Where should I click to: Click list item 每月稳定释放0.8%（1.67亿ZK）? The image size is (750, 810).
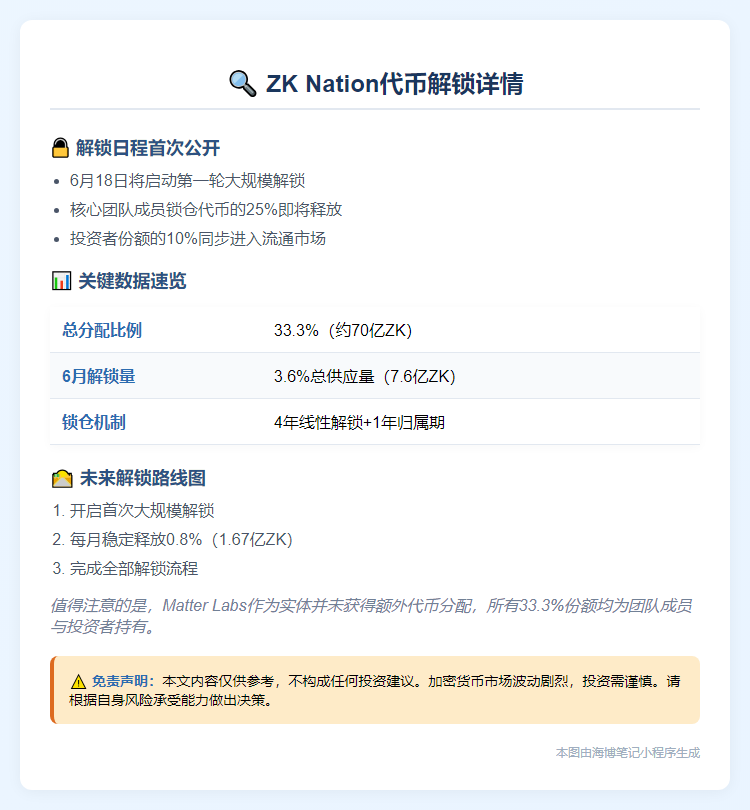pos(181,540)
